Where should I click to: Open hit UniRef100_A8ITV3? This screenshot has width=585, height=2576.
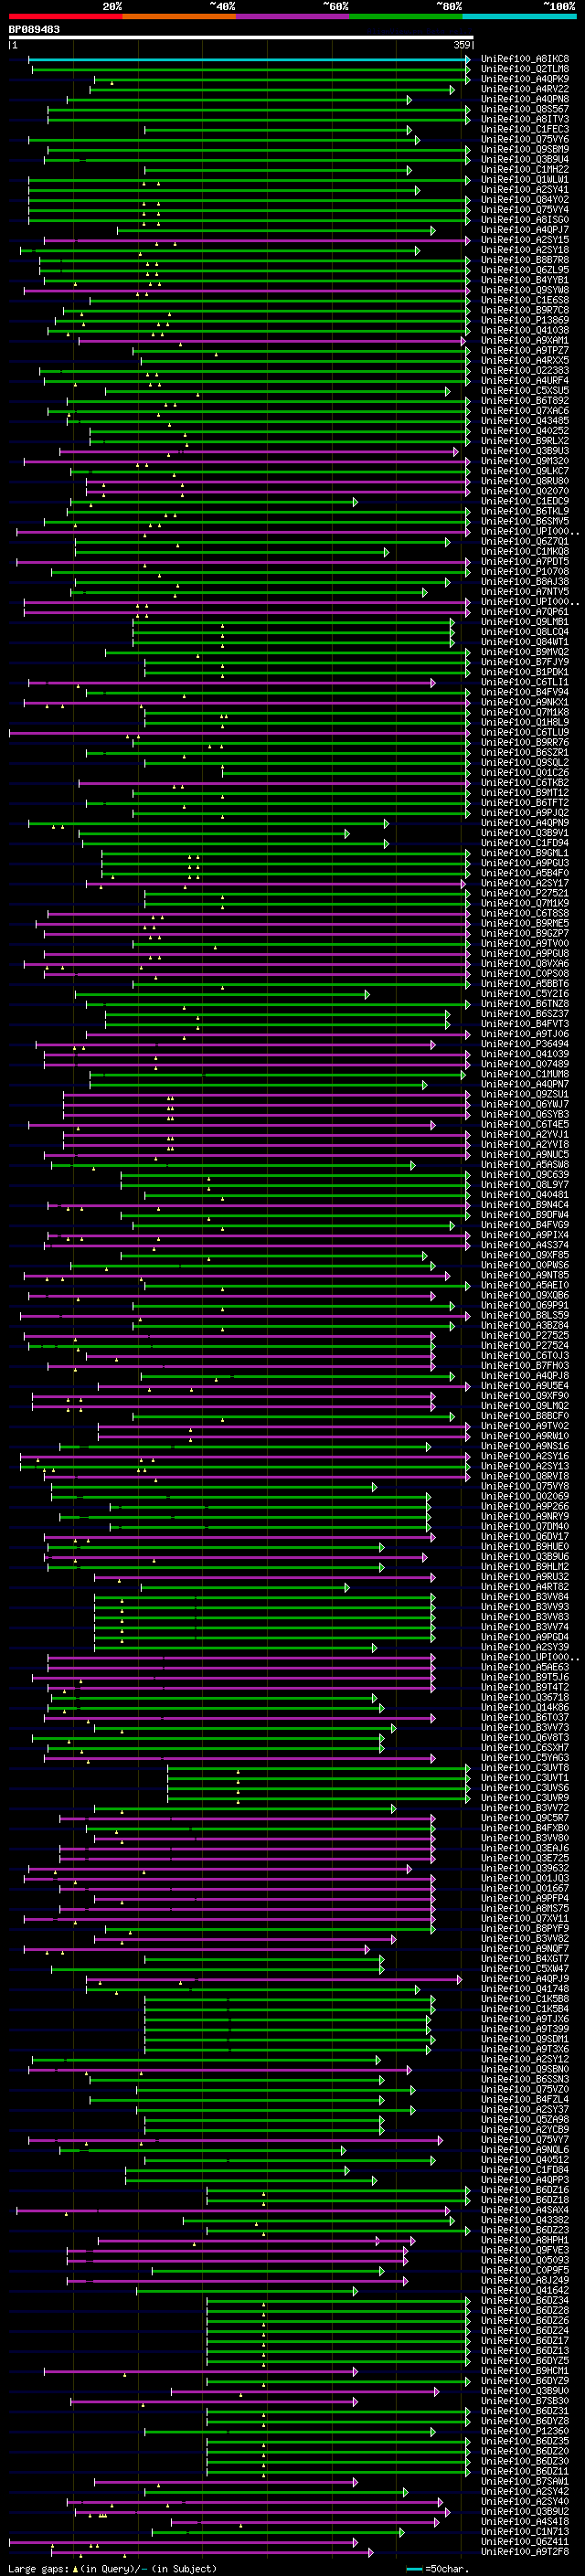525,119
